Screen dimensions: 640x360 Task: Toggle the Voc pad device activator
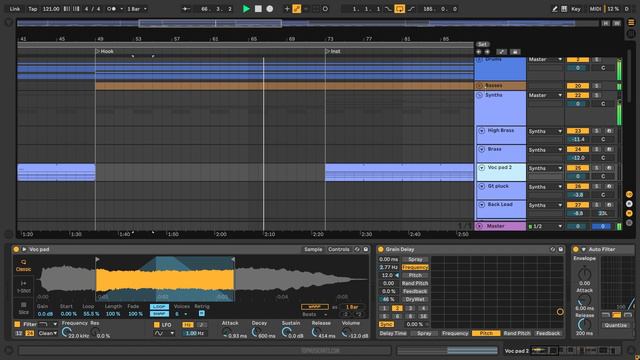(16, 249)
